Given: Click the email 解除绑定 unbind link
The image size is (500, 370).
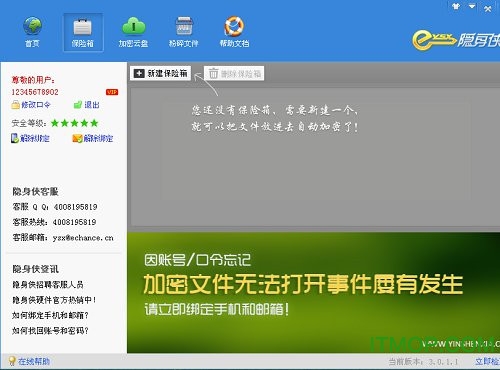Looking at the screenshot, I should click(98, 138).
